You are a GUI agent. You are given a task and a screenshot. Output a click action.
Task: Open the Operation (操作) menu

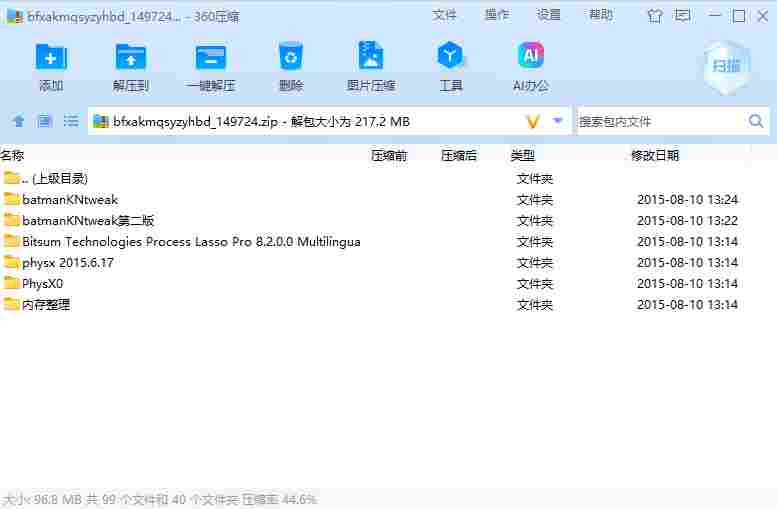497,15
